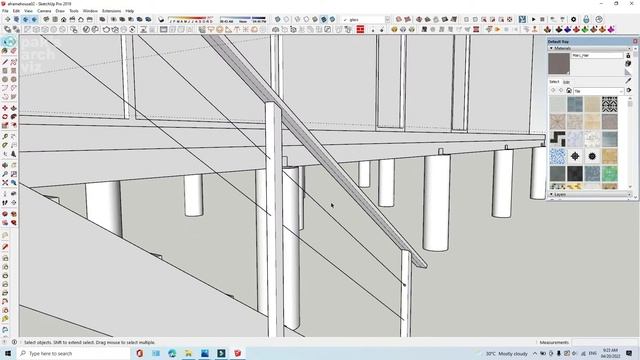Click the play animation button
Viewport: 640px width, 360px height.
coord(533,19)
